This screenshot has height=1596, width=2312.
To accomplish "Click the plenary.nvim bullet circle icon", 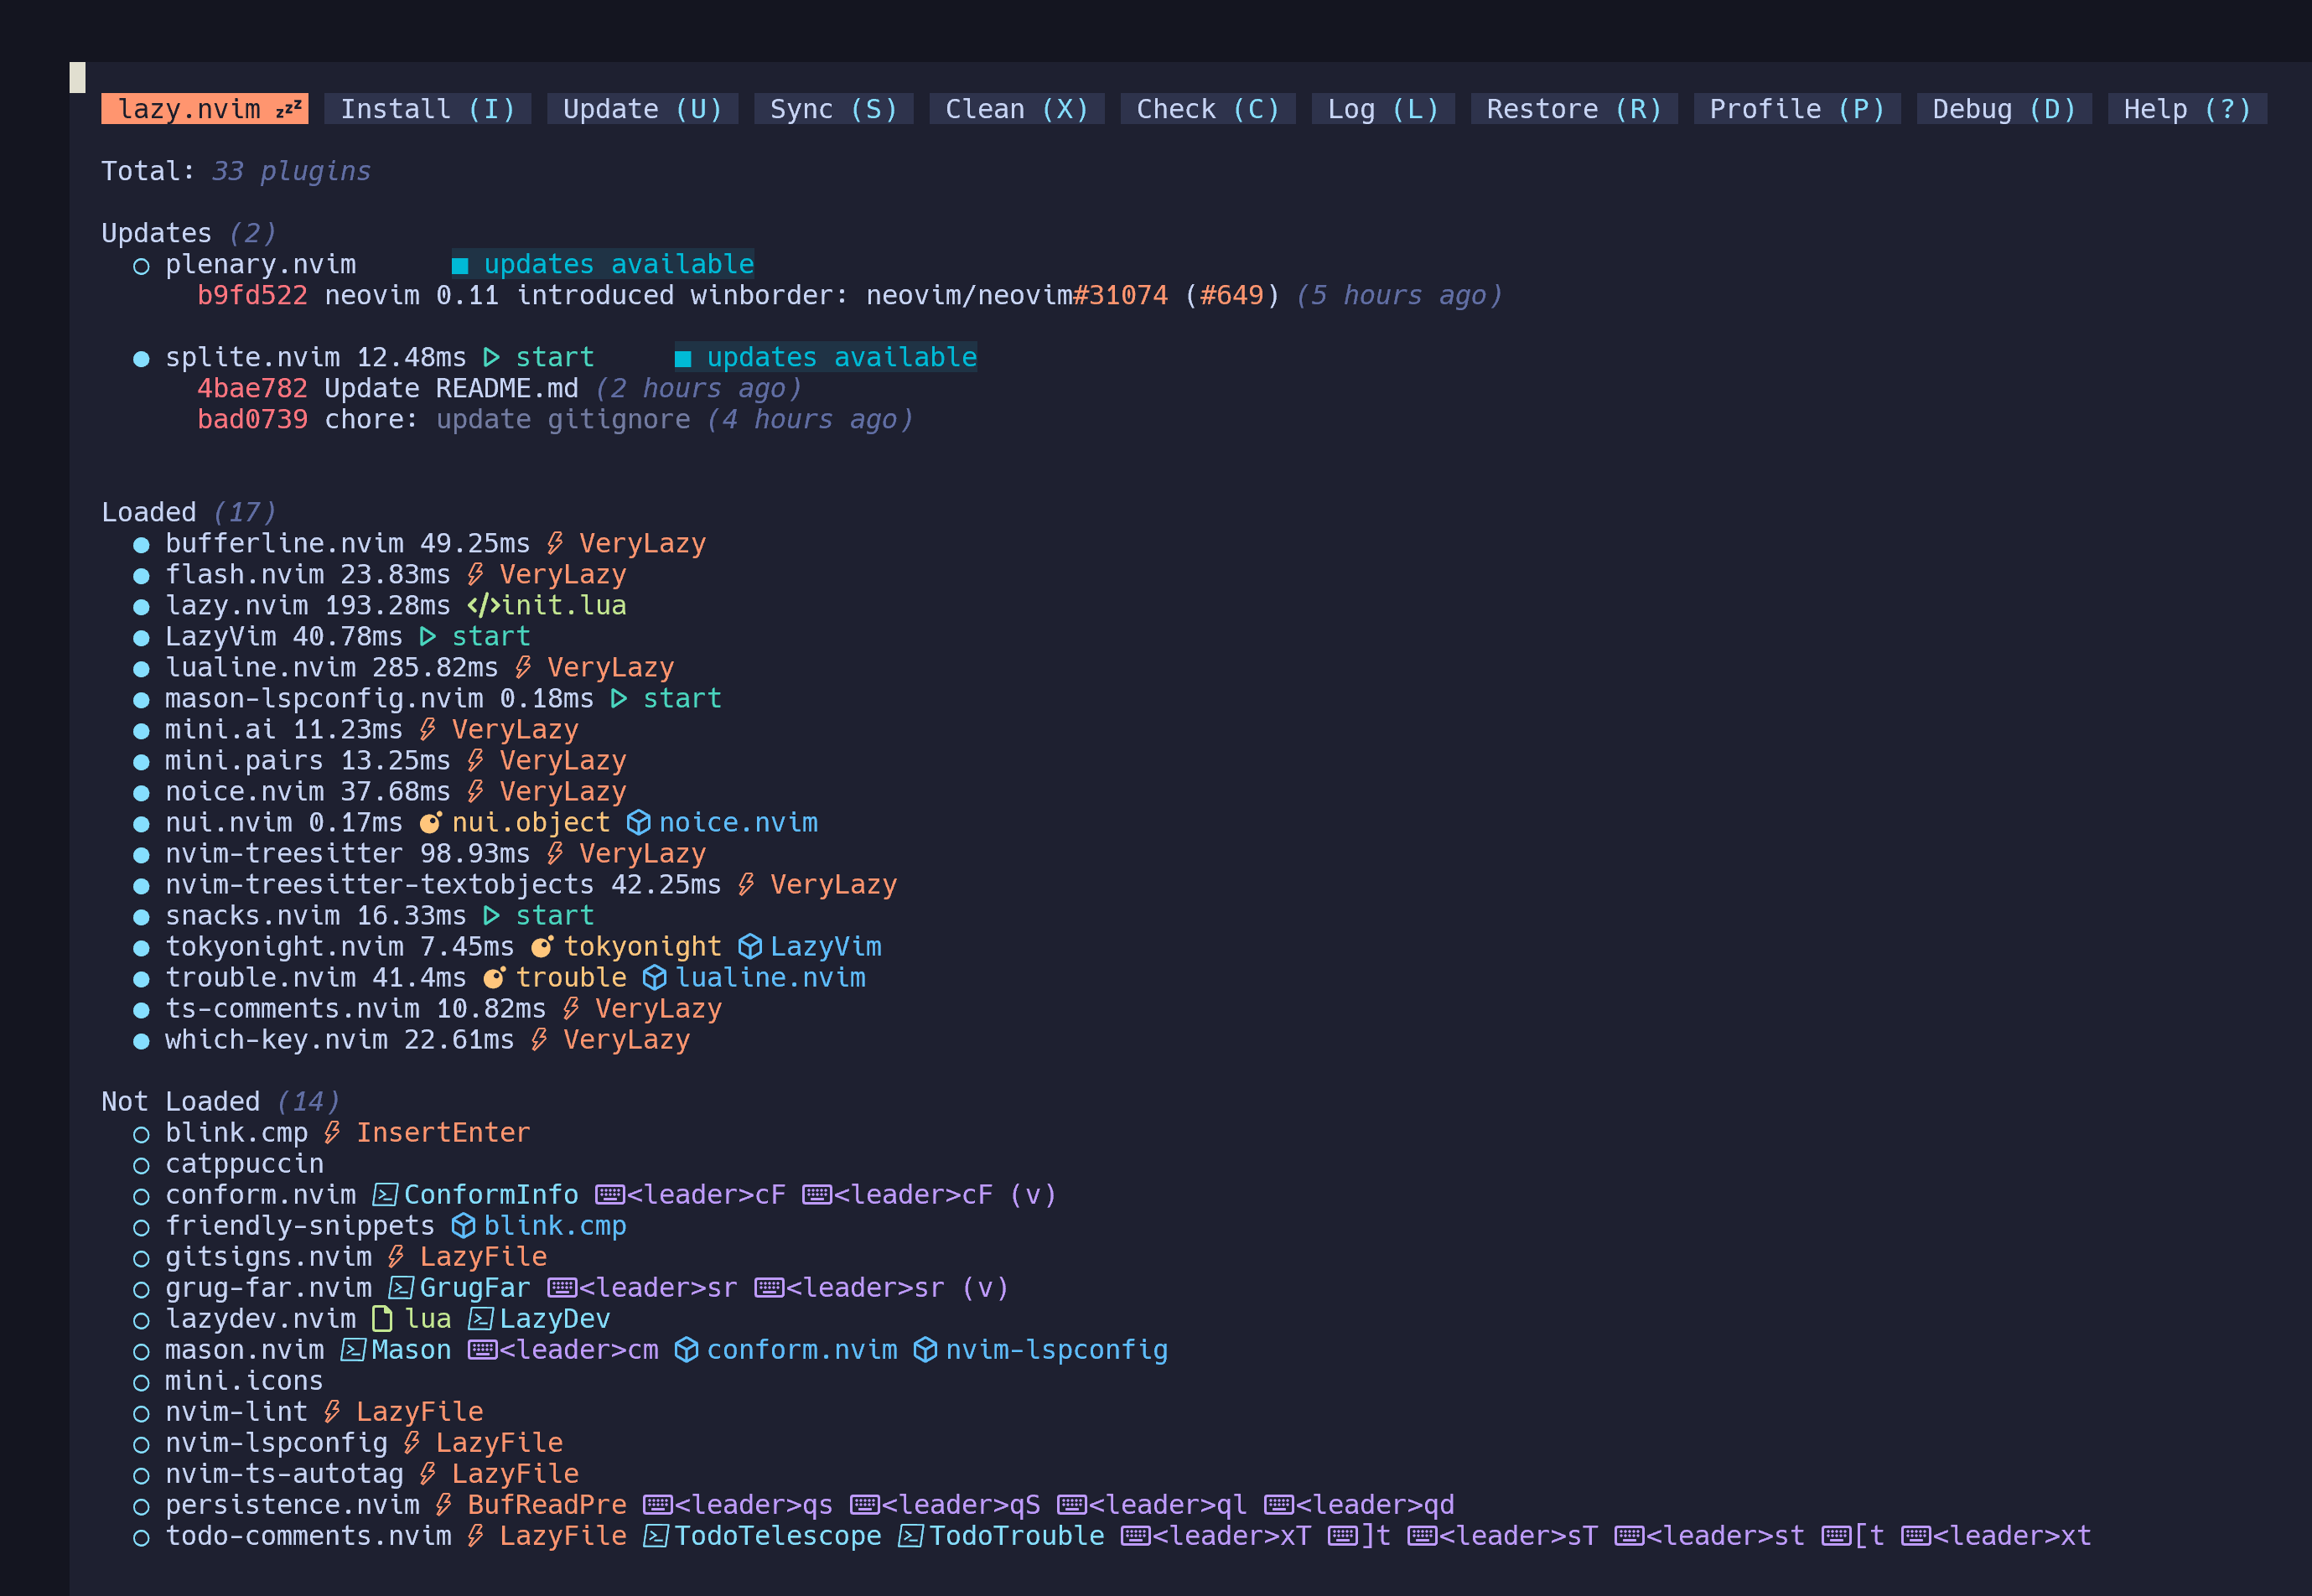I will coord(141,266).
